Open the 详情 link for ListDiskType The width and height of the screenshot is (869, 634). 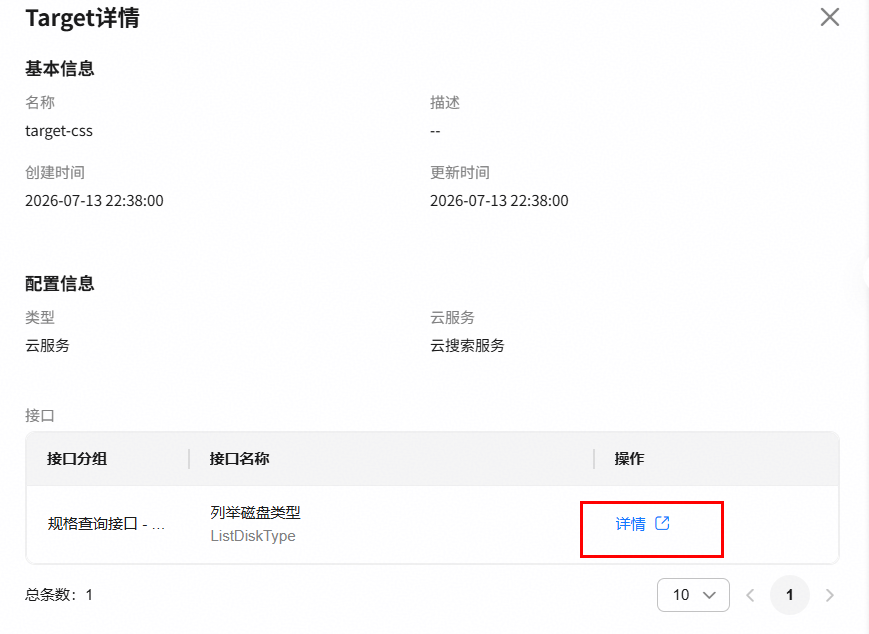pos(631,524)
